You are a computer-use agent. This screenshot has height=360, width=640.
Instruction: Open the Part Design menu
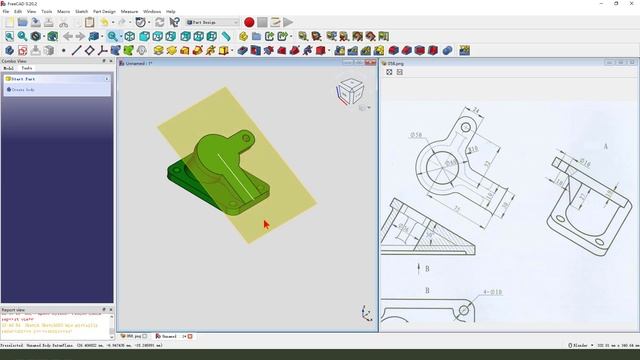click(x=104, y=11)
